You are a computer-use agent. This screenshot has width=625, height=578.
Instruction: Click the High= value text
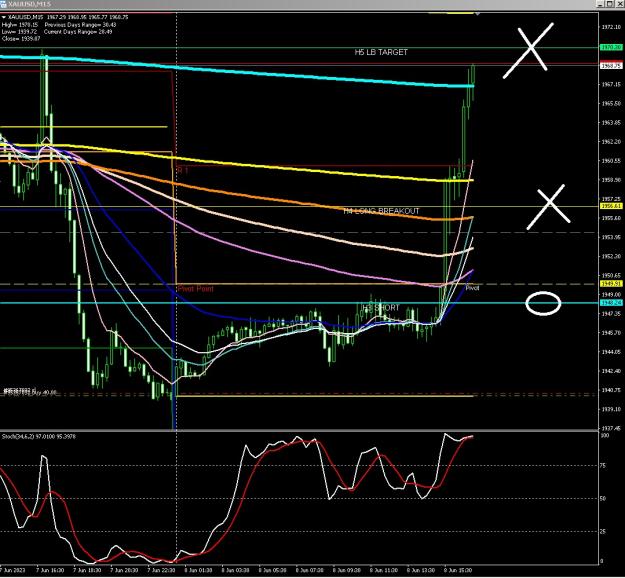[x=20, y=25]
